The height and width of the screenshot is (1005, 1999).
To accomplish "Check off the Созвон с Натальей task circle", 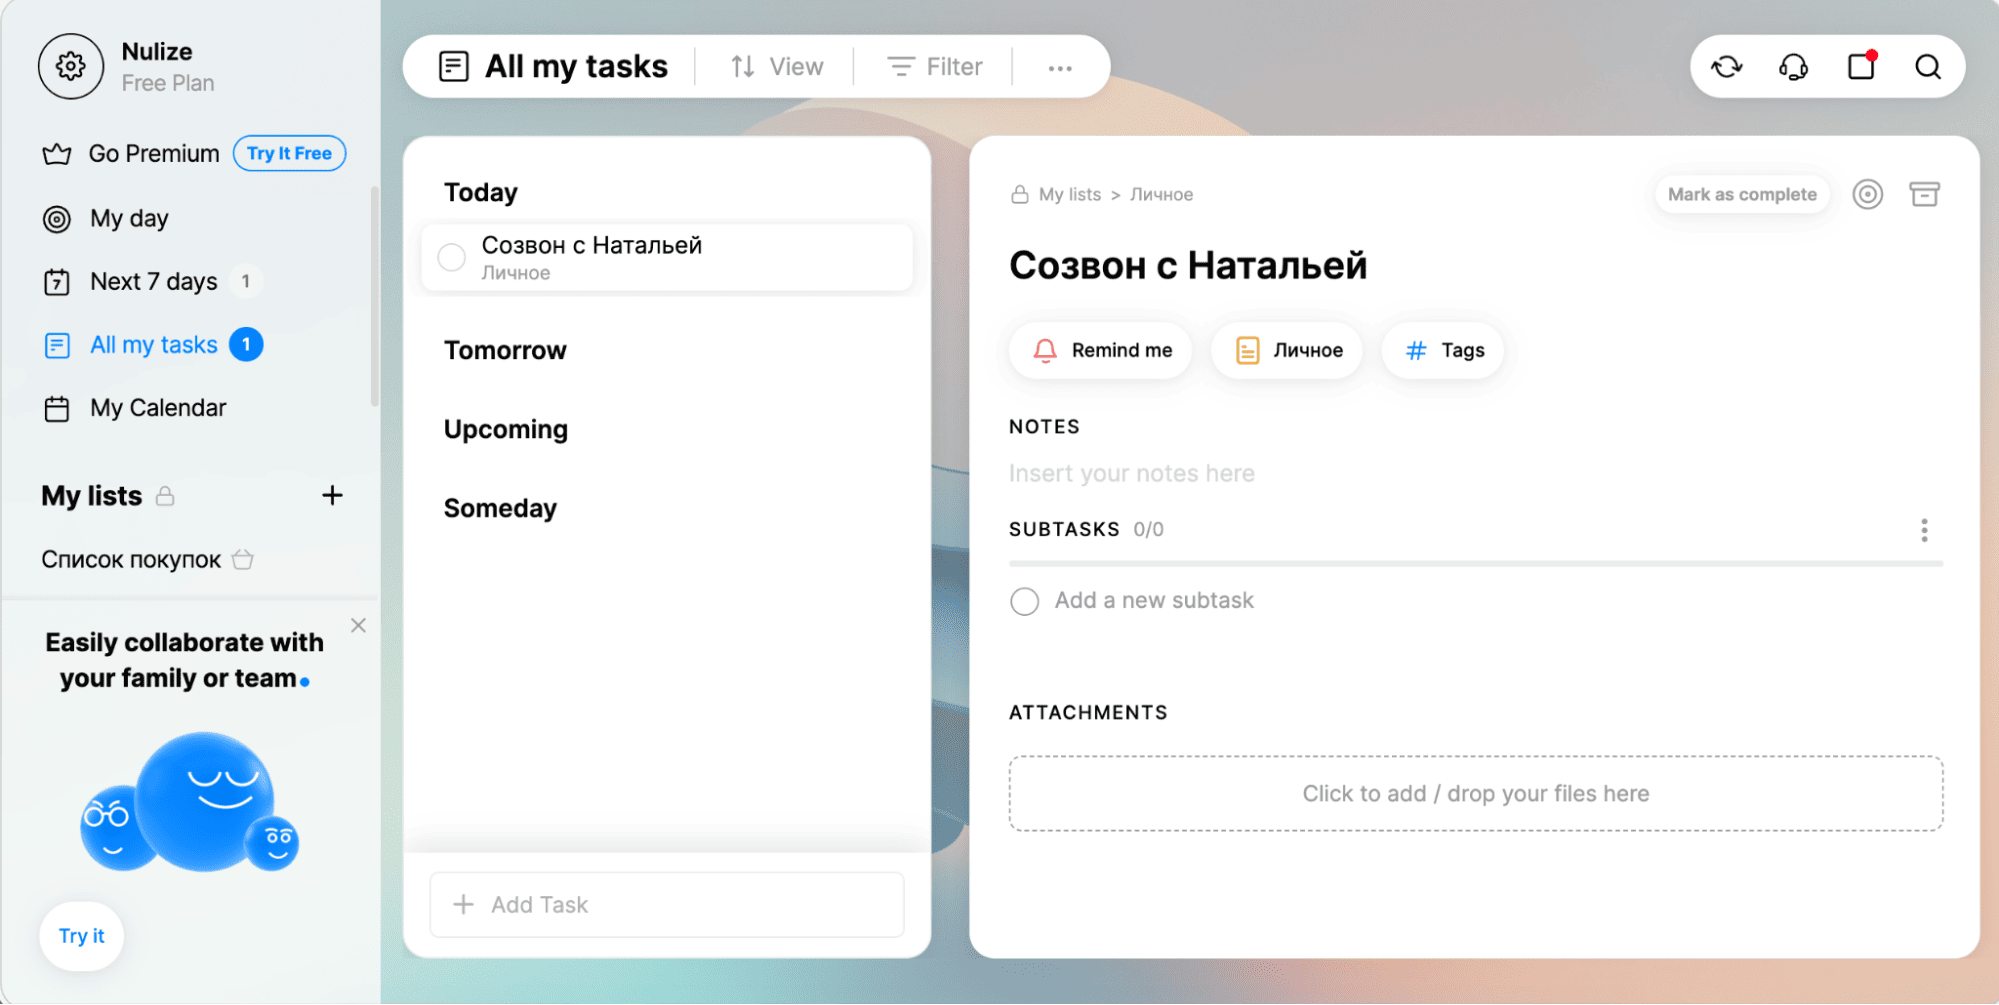I will pyautogui.click(x=452, y=258).
